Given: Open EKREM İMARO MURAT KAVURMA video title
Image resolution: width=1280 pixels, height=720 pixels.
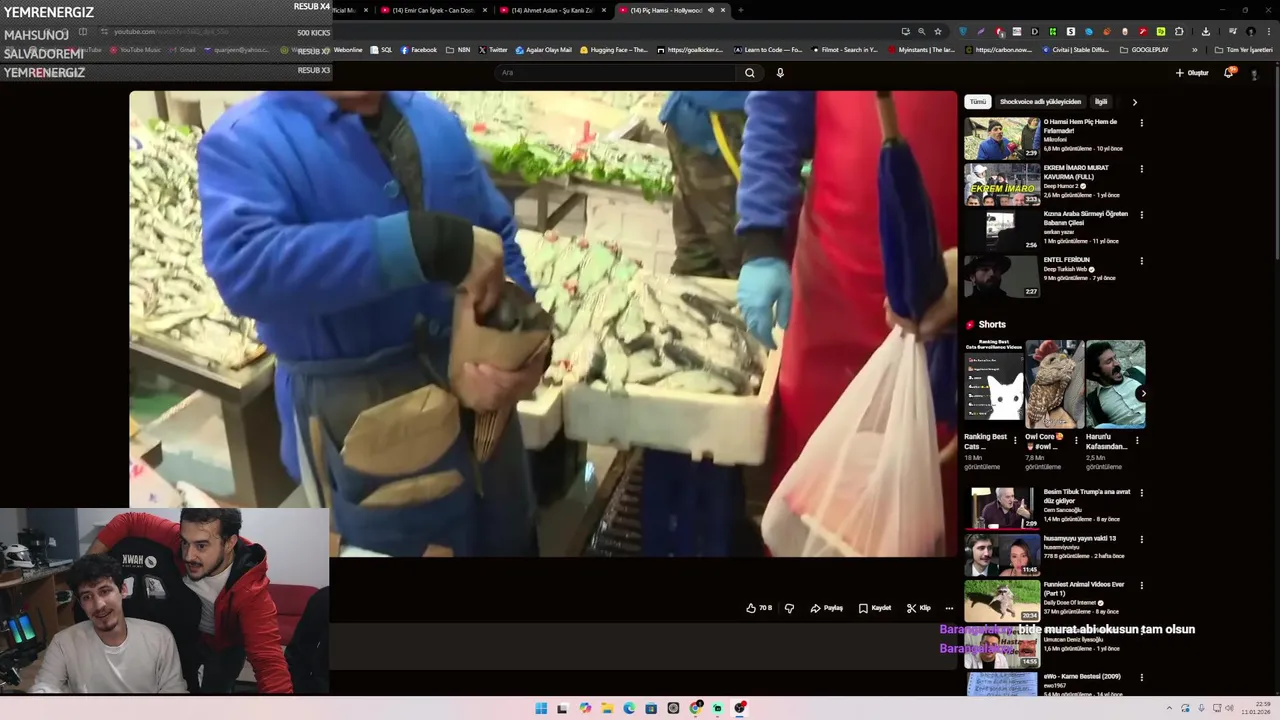Looking at the screenshot, I should tap(1076, 172).
